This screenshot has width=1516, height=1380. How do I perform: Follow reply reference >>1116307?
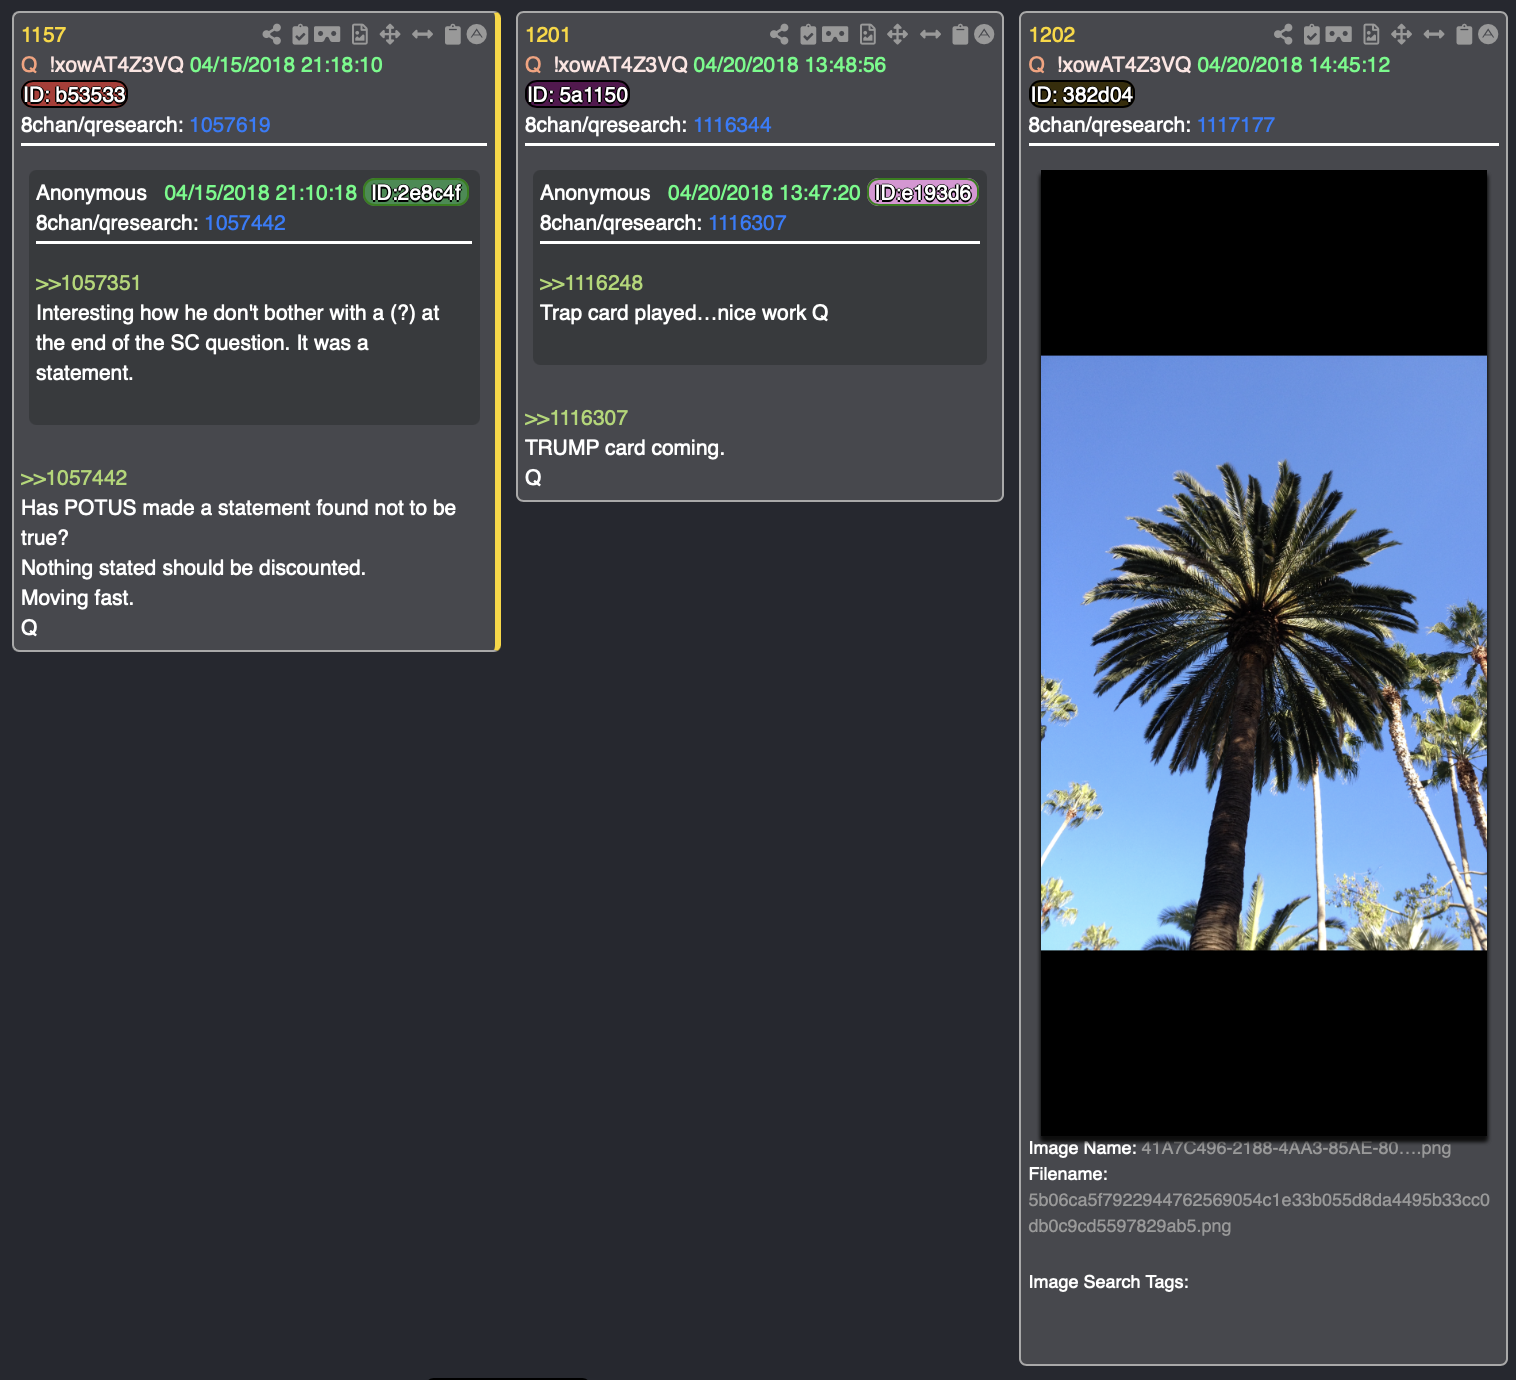pyautogui.click(x=576, y=418)
